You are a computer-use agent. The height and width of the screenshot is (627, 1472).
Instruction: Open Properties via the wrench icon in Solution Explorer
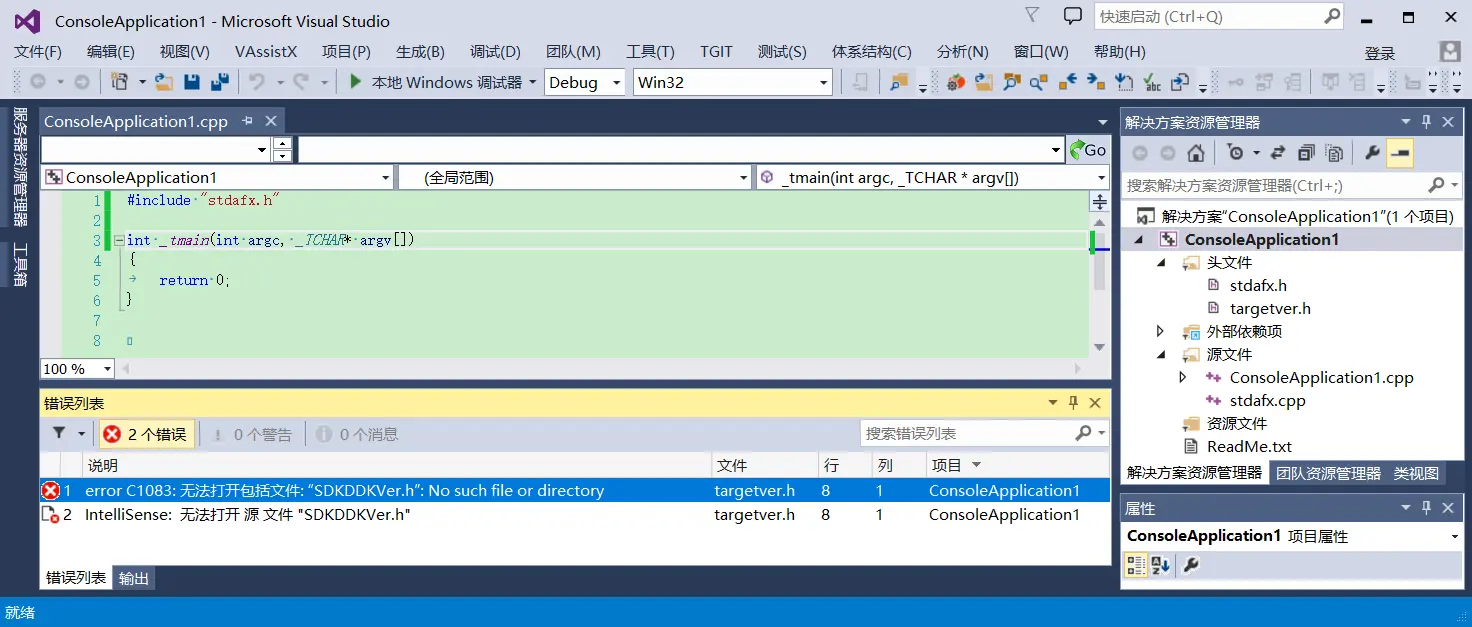click(x=1373, y=154)
